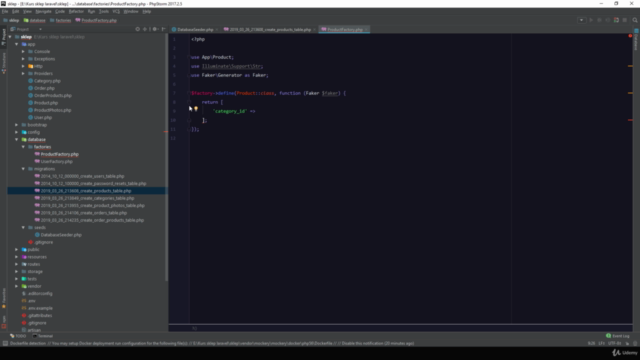Open the File menu
Image resolution: width=640 pixels, height=360 pixels.
click(5, 11)
